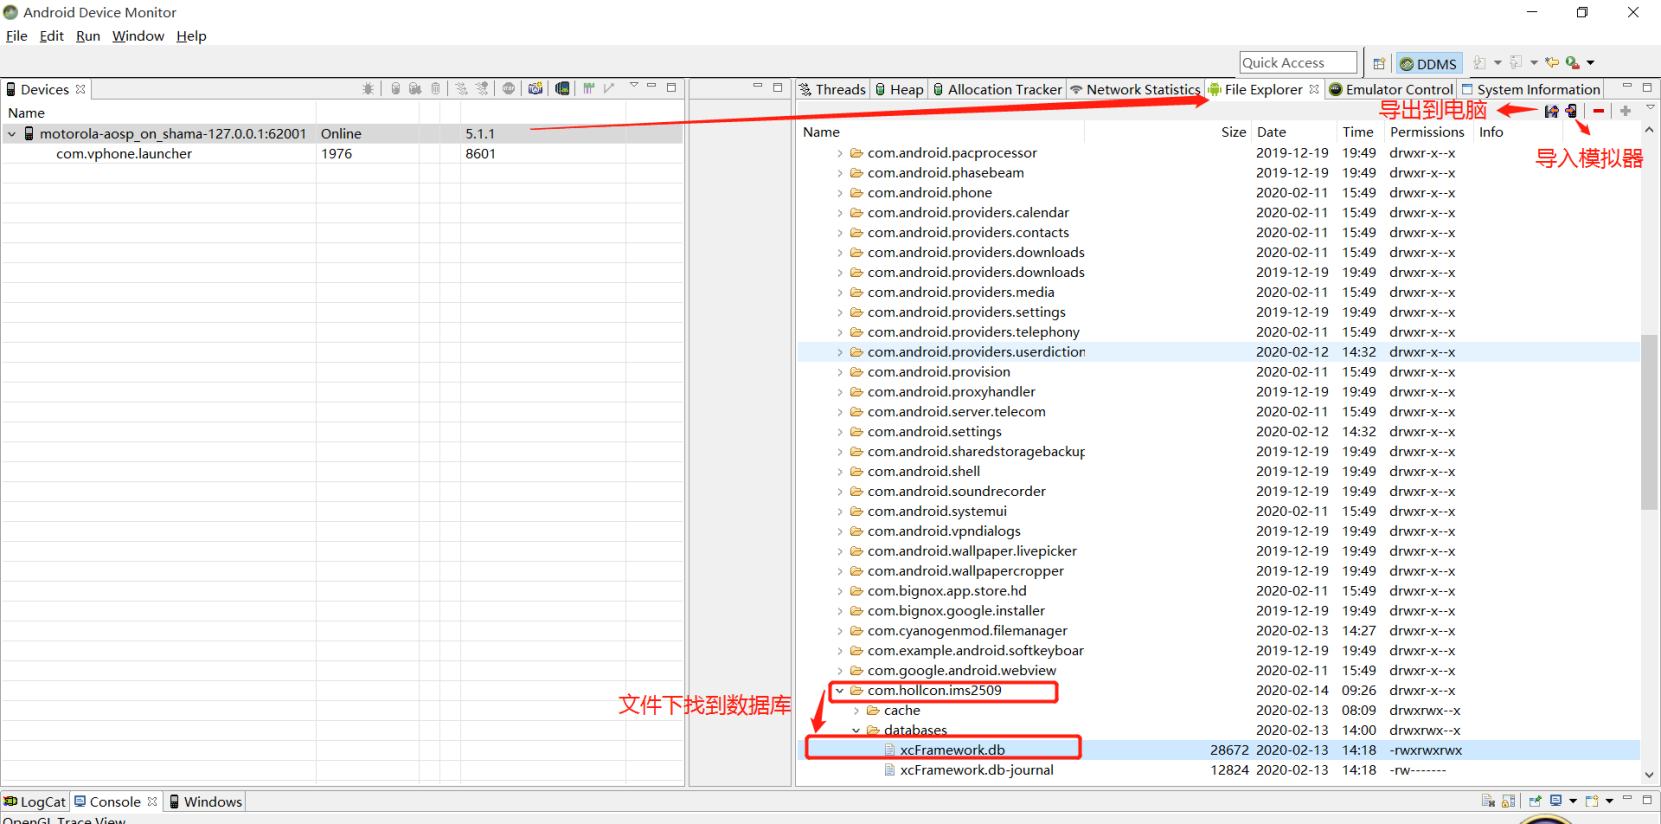Screen dimensions: 1661x824
Task: Click the plus New folder icon
Action: coord(1625,111)
